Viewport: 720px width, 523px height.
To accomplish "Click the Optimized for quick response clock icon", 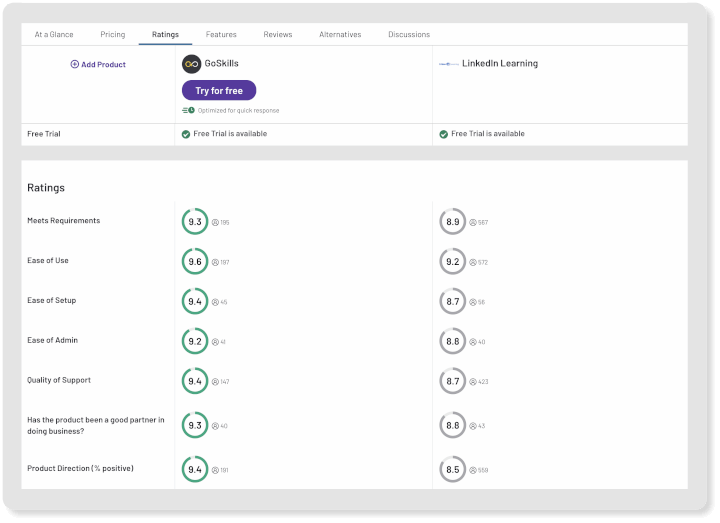I will click(188, 110).
